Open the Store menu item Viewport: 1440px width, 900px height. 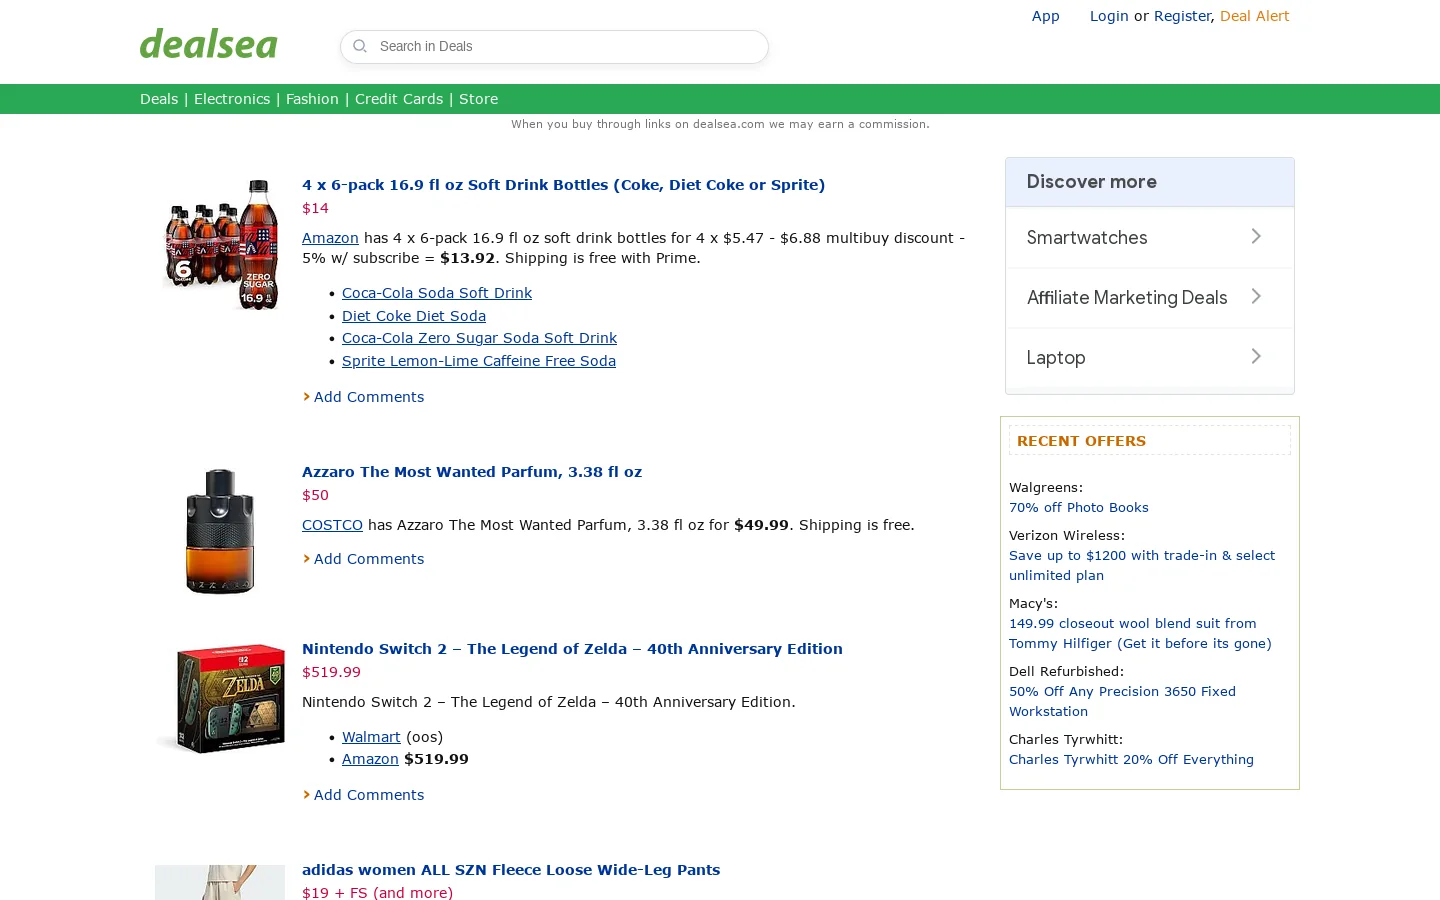coord(478,99)
